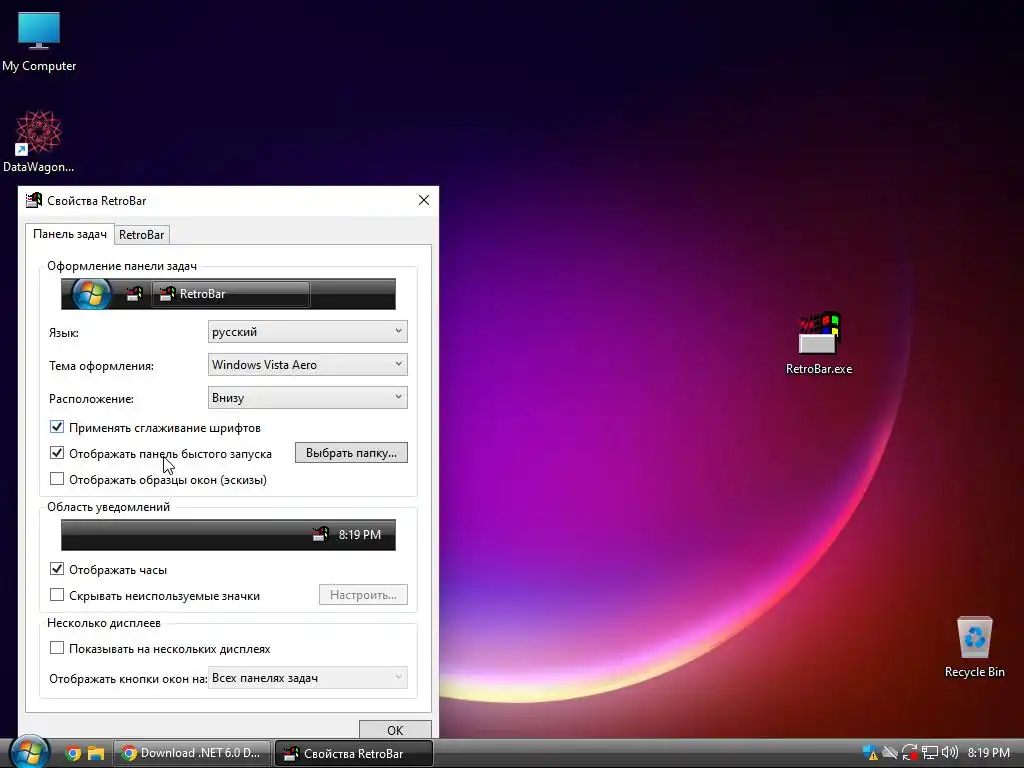Confirm the dialog with the OK button

click(395, 729)
